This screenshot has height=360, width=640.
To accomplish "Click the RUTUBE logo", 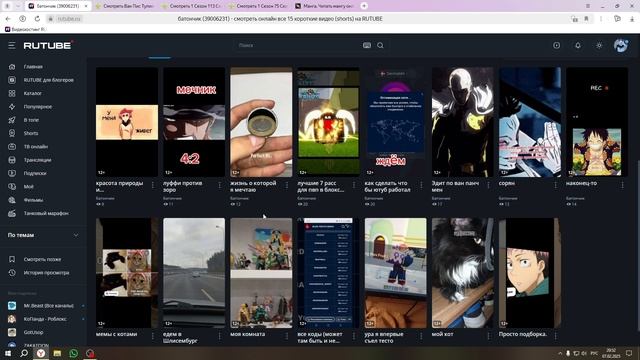I will click(47, 45).
